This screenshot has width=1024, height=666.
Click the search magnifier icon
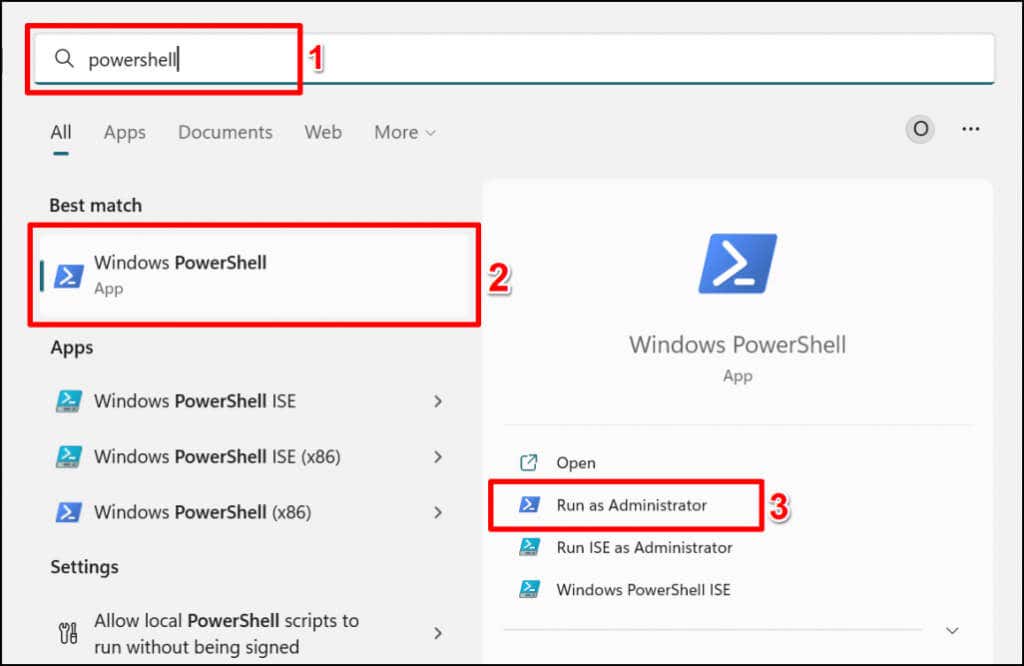(64, 59)
